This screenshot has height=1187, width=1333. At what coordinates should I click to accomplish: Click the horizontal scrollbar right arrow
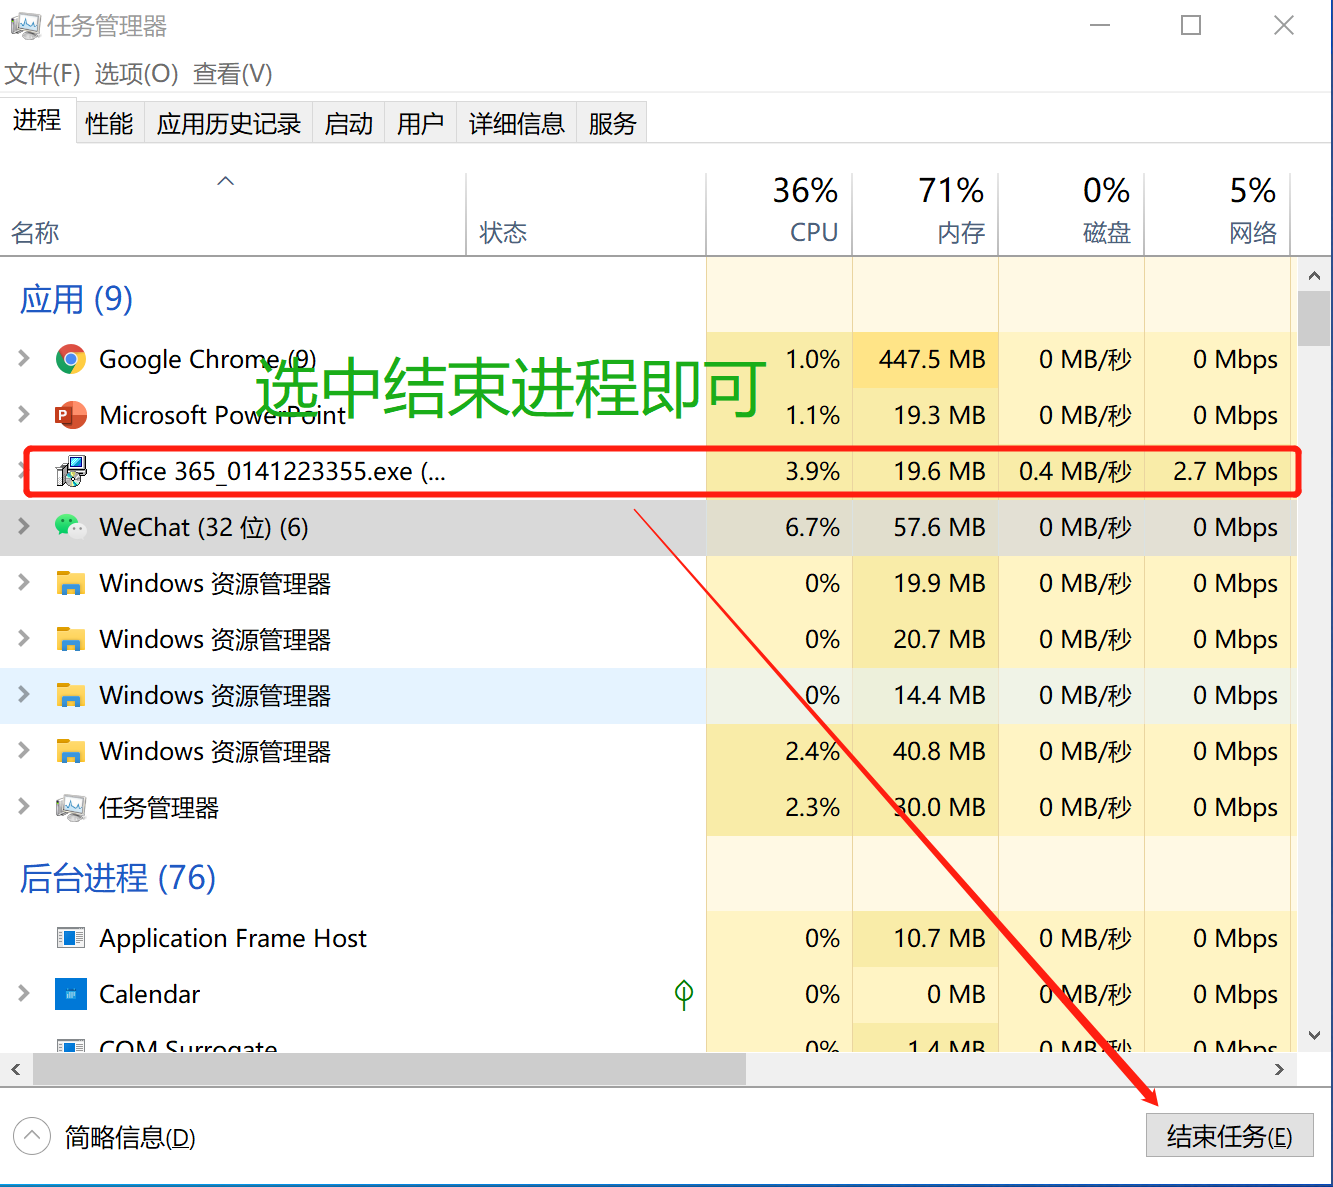pos(1280,1069)
